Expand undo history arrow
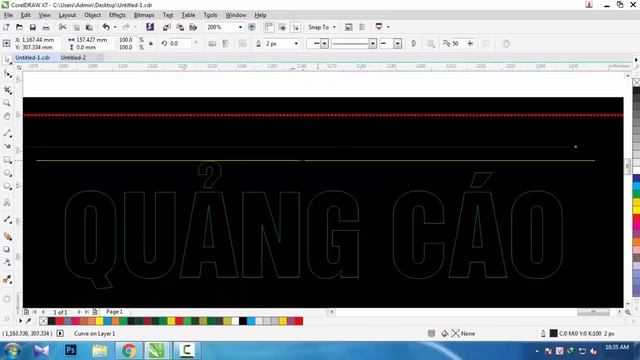 [x=115, y=27]
